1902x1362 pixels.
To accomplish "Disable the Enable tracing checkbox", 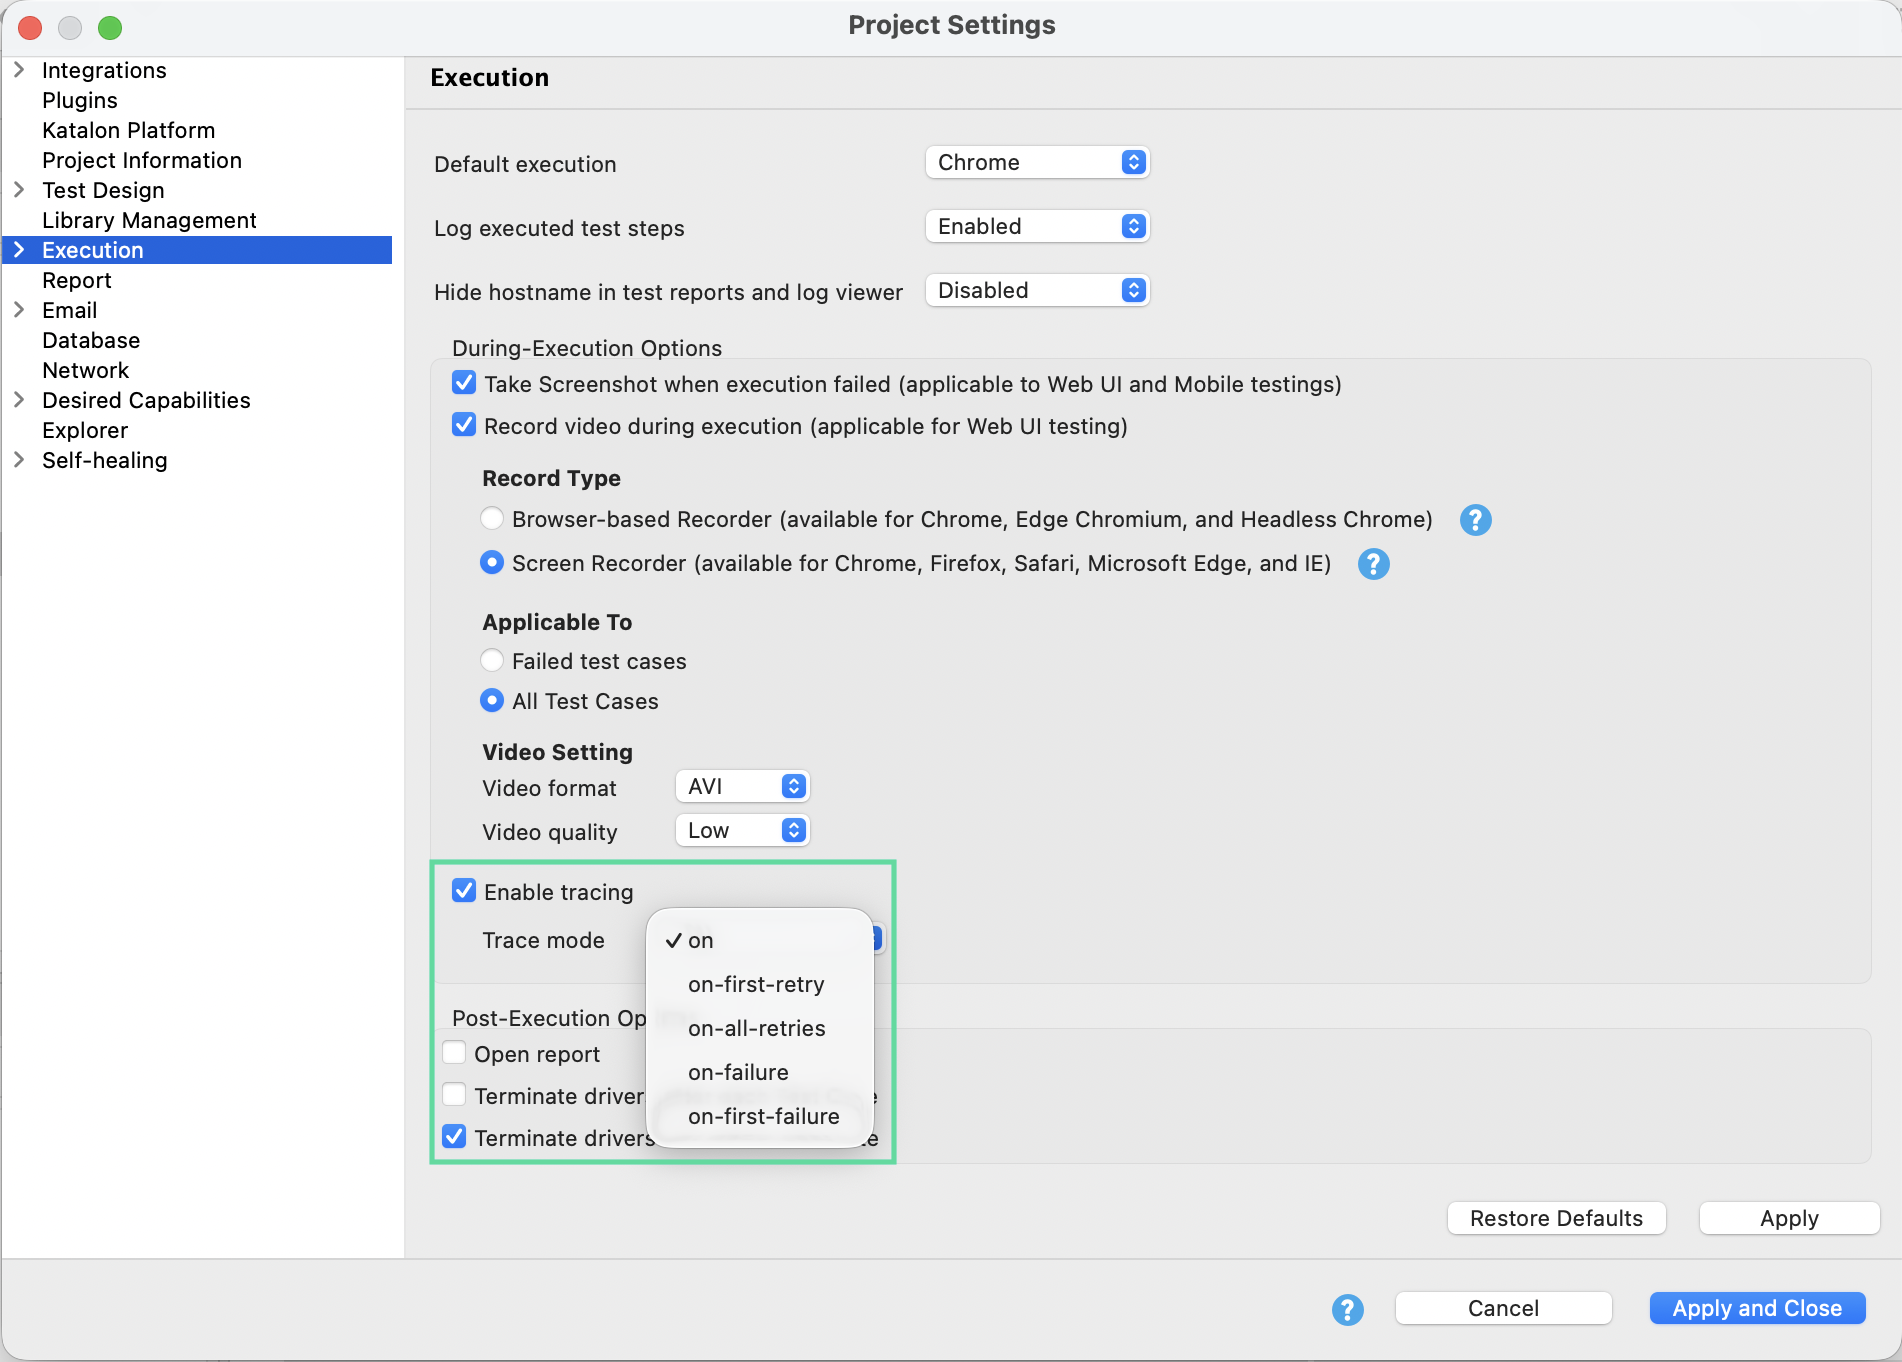I will (463, 890).
